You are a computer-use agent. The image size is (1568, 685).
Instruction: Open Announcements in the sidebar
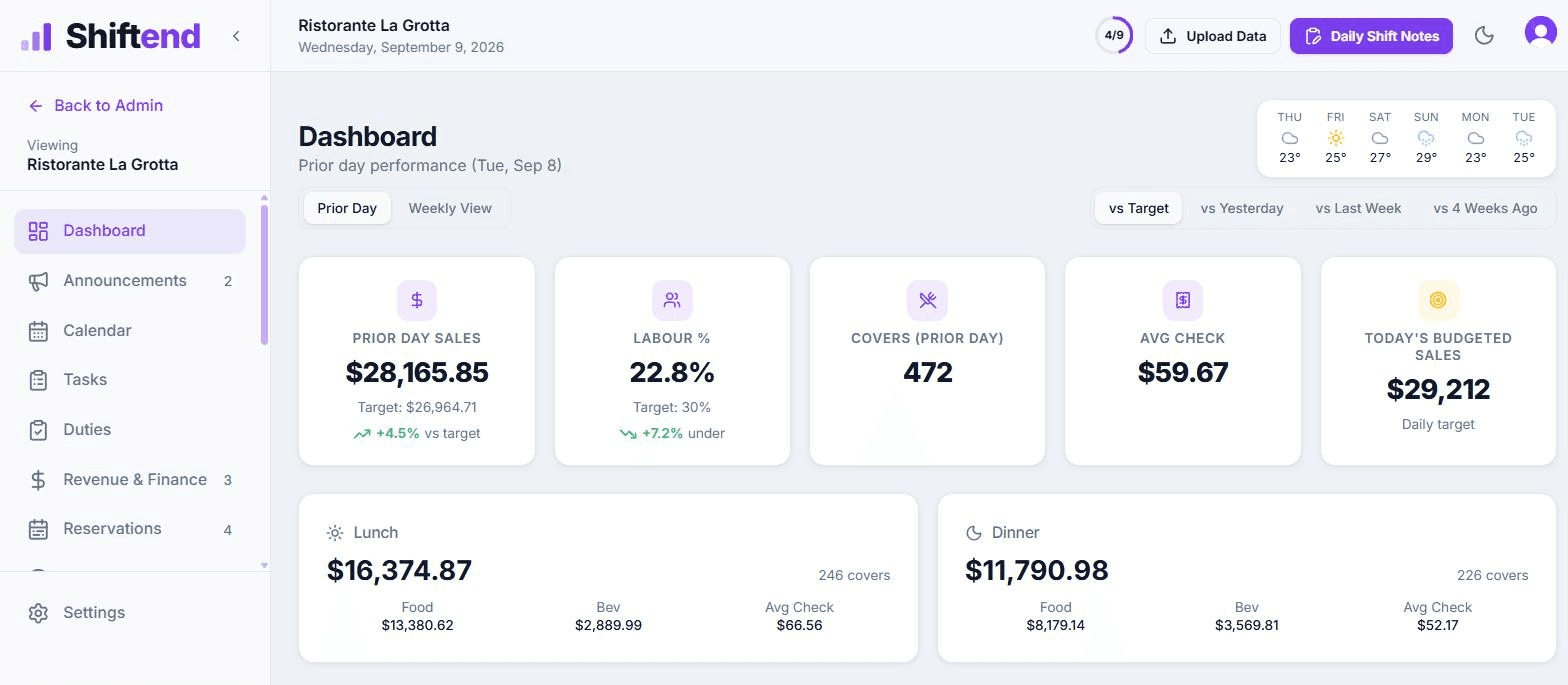[130, 281]
